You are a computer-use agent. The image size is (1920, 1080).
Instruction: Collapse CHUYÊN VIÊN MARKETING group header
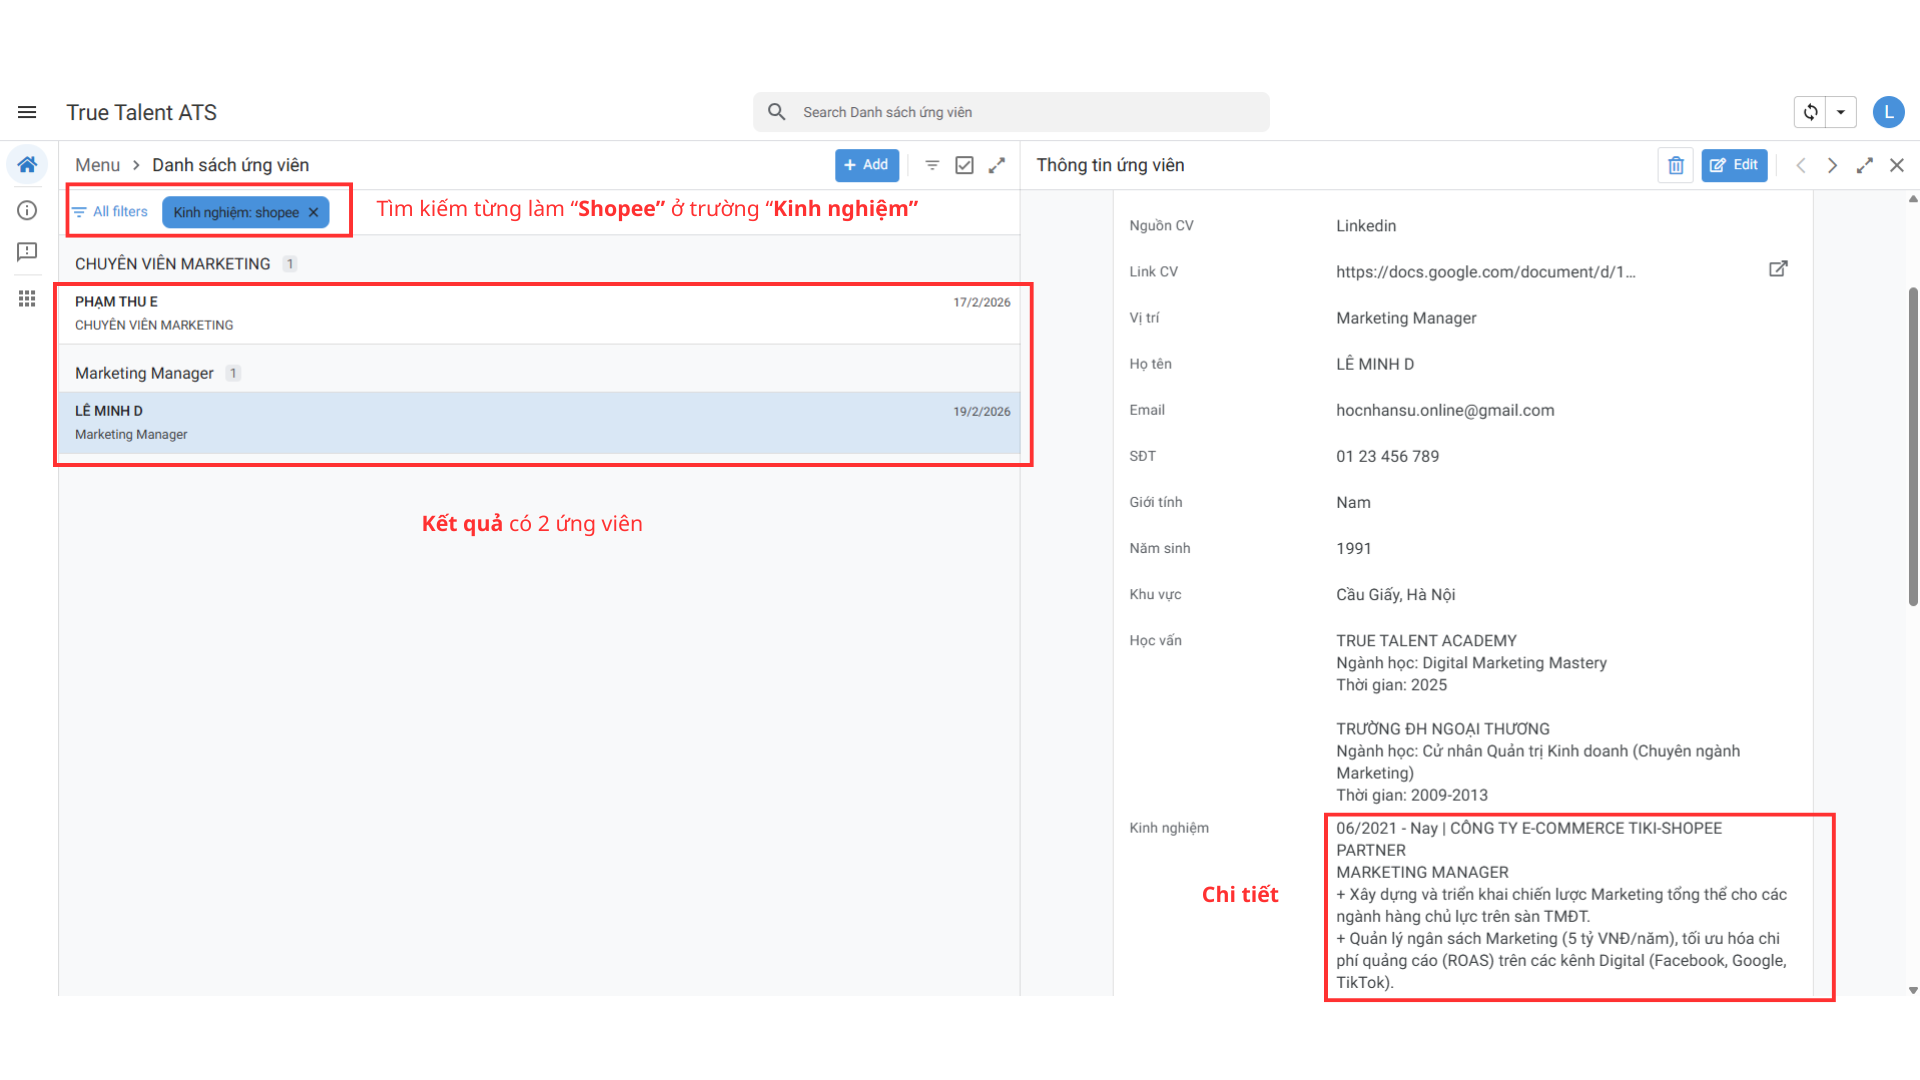click(x=172, y=264)
